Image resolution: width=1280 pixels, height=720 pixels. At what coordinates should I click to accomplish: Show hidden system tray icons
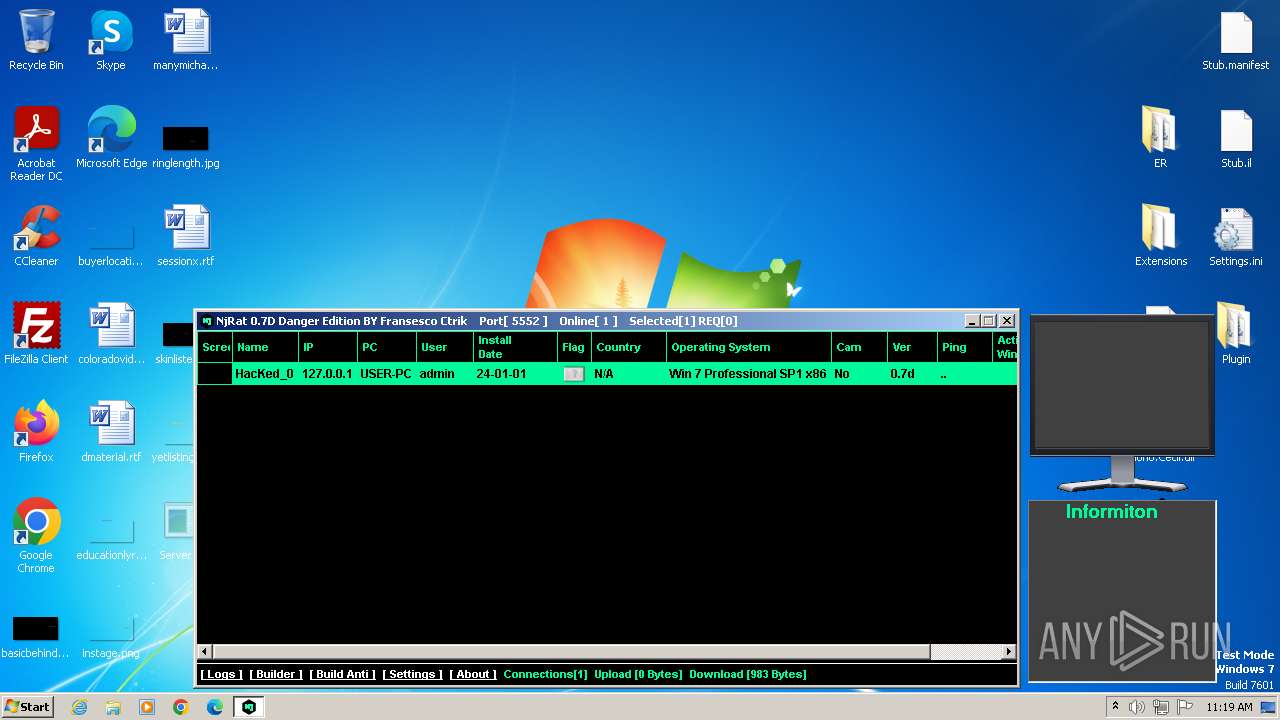pos(1115,707)
